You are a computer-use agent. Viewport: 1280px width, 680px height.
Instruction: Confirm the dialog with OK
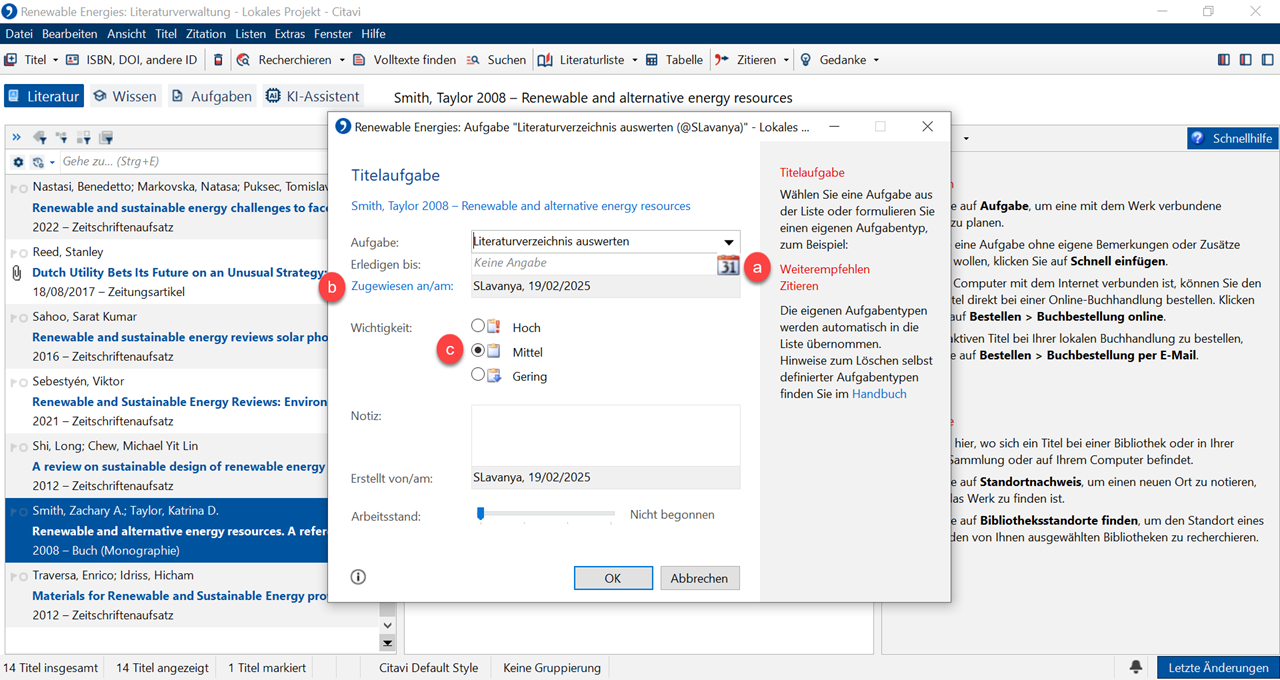pos(613,578)
